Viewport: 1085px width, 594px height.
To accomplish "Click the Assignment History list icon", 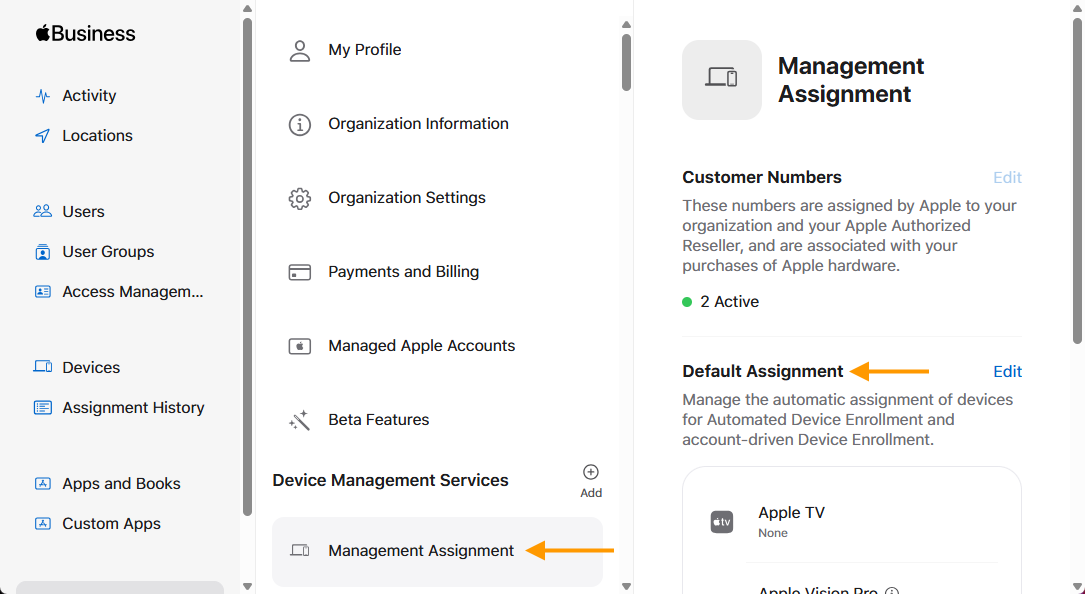I will coord(43,407).
